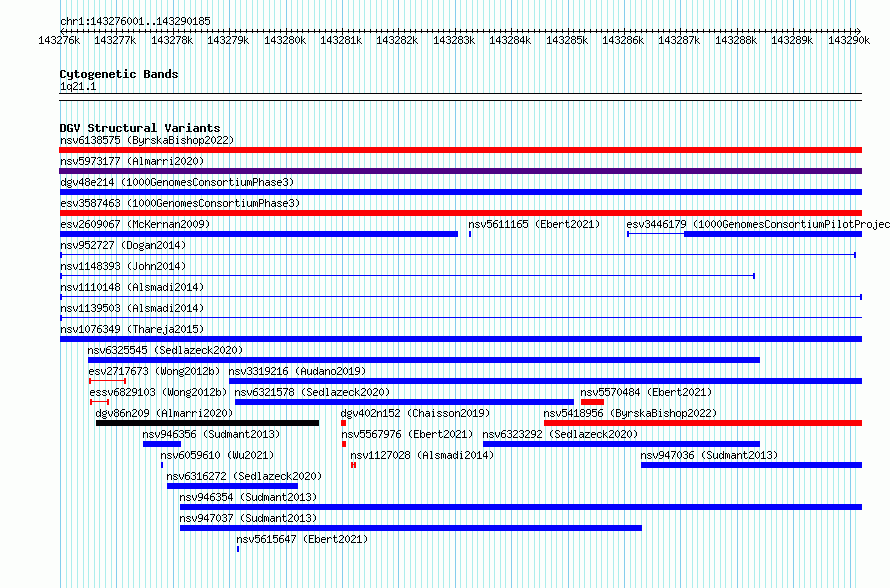Select the short red nsv5570484 bar
The width and height of the screenshot is (890, 588).
point(592,402)
